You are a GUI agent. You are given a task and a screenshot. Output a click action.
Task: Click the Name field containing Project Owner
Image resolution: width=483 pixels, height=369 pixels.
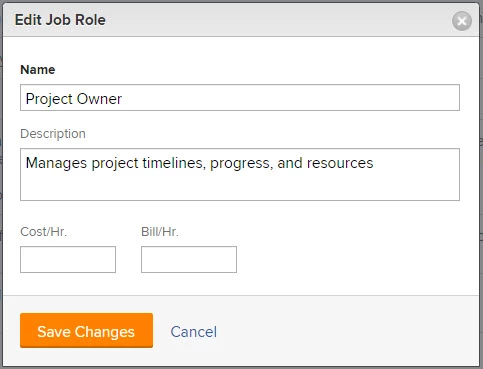click(x=240, y=98)
